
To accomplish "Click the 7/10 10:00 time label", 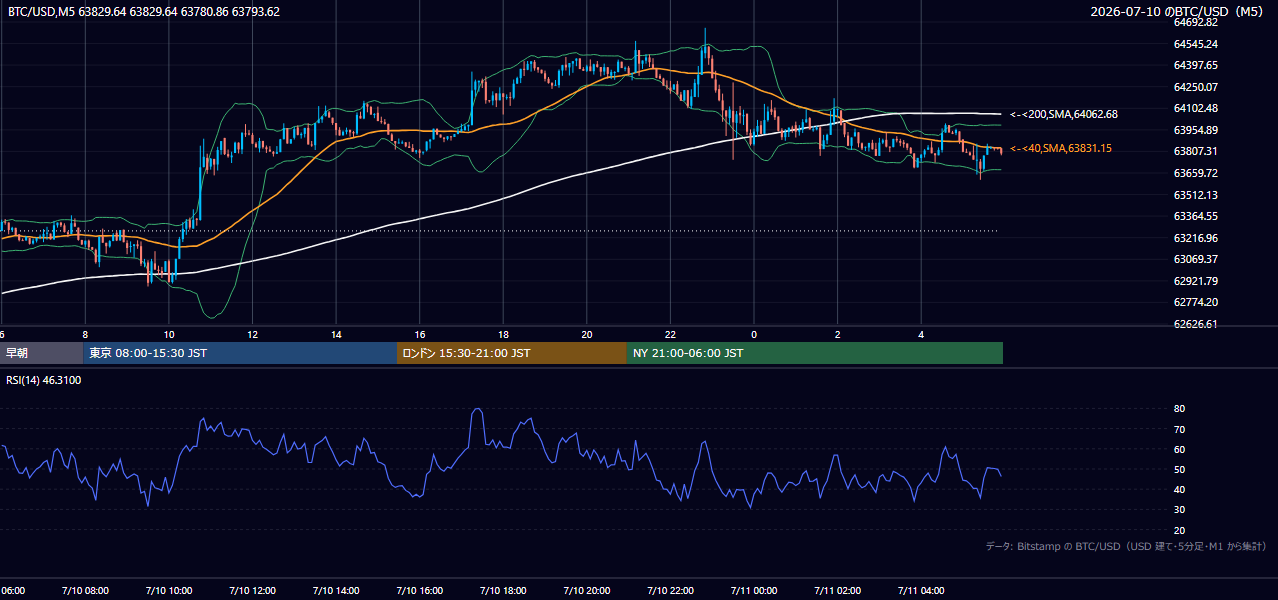I will pyautogui.click(x=168, y=590).
